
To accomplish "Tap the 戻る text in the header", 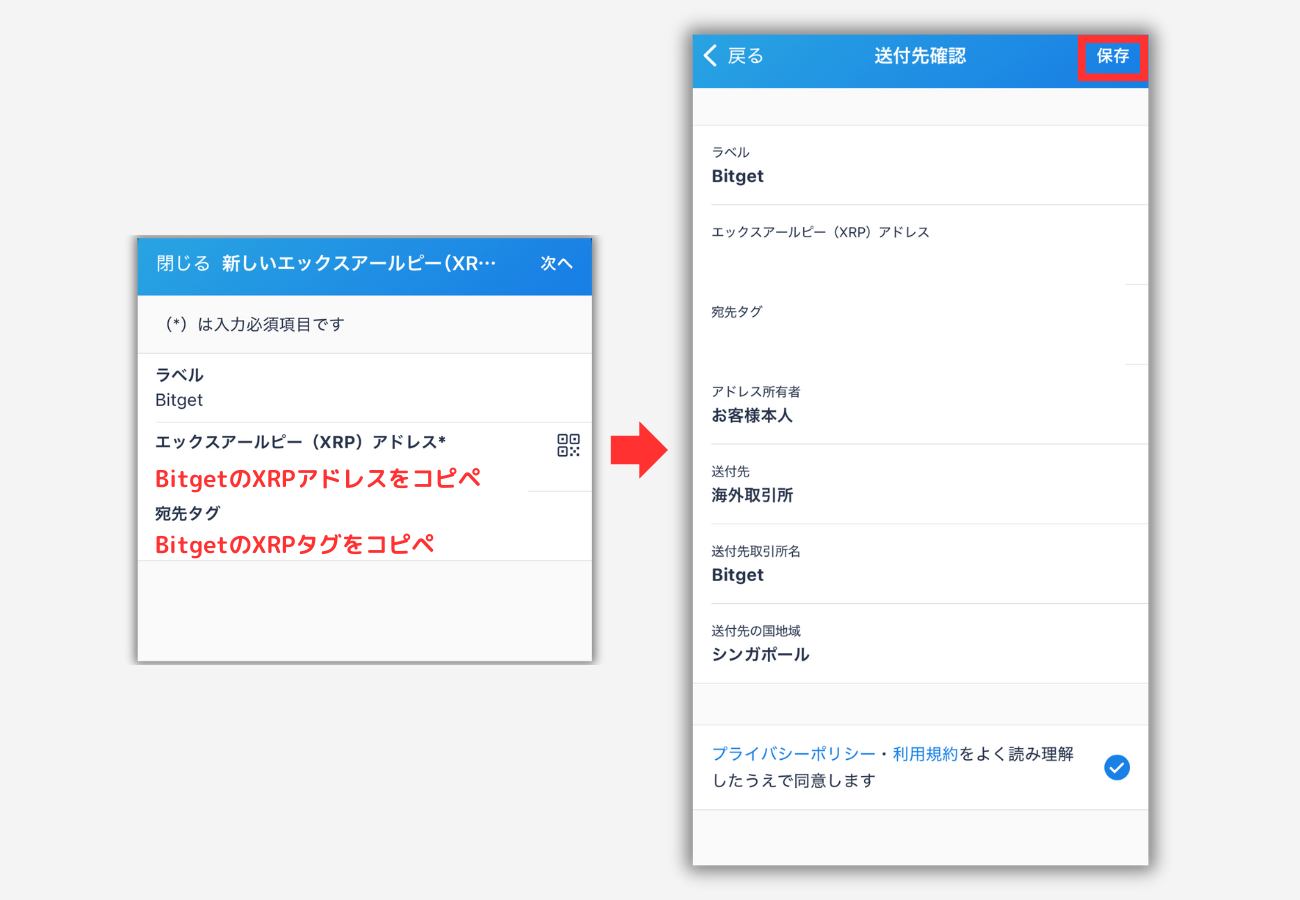I will point(745,56).
